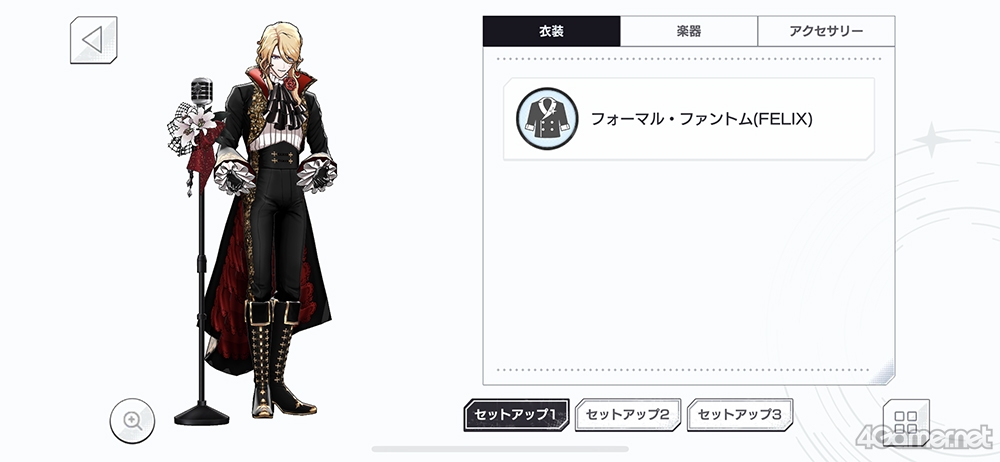Tap the home indicator bar at the bottom
1000x462 pixels.
500,449
